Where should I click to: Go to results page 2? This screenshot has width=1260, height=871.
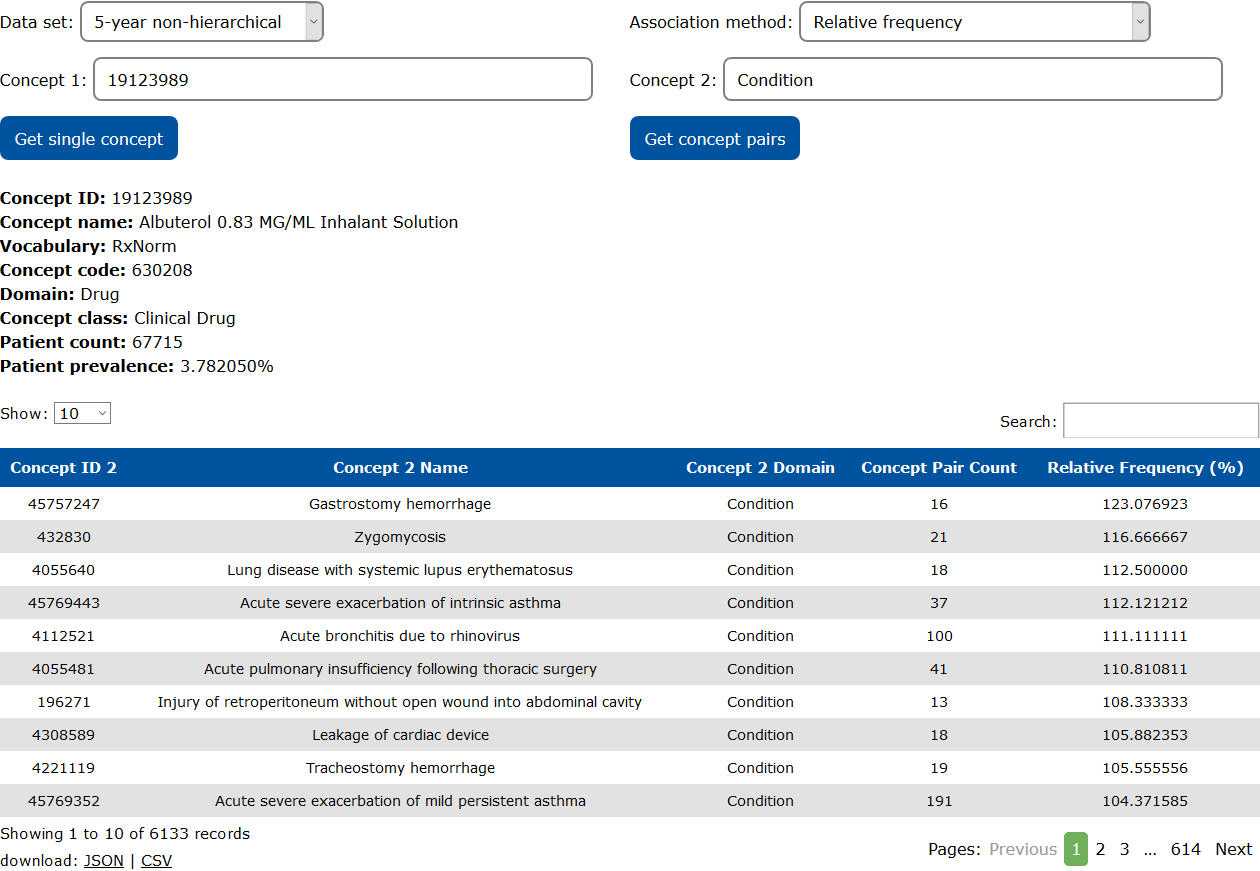point(1100,849)
